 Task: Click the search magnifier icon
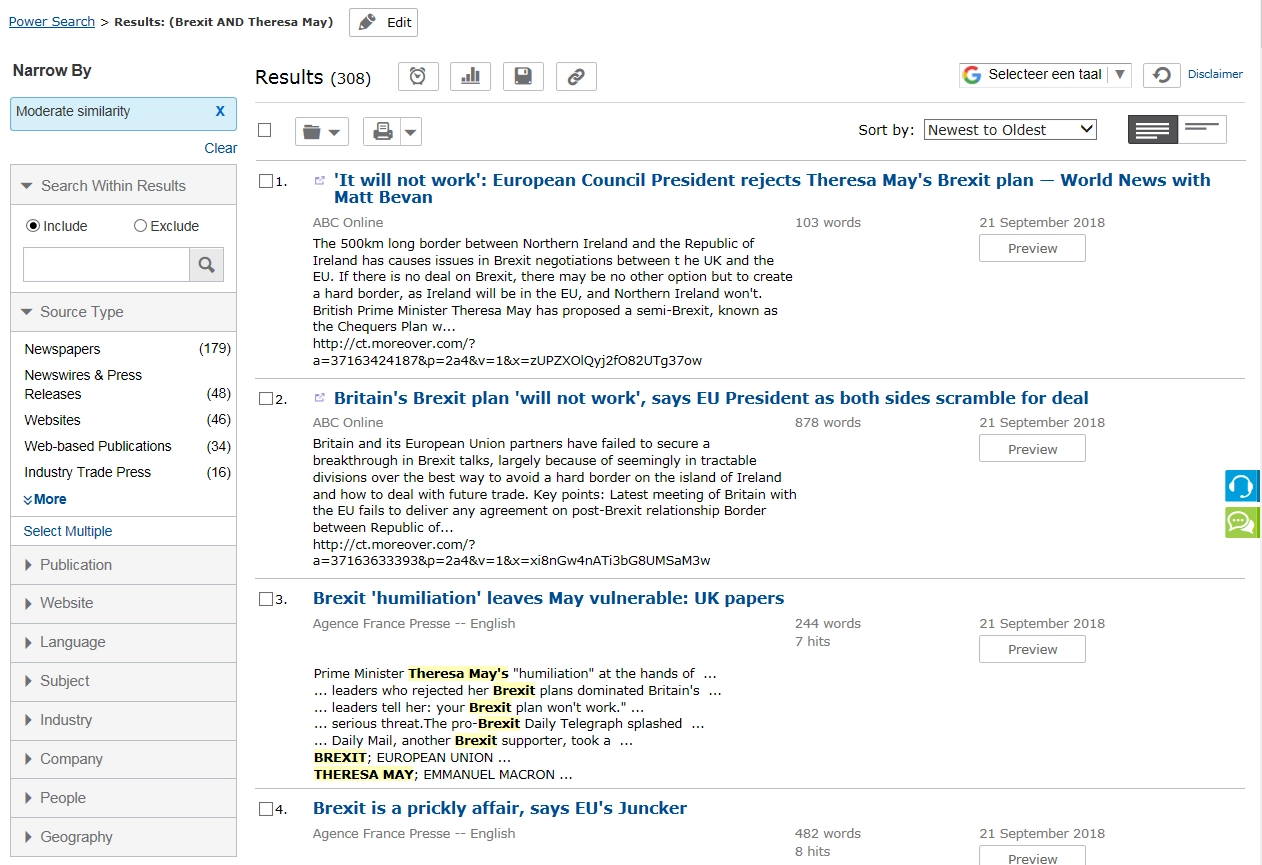(207, 265)
